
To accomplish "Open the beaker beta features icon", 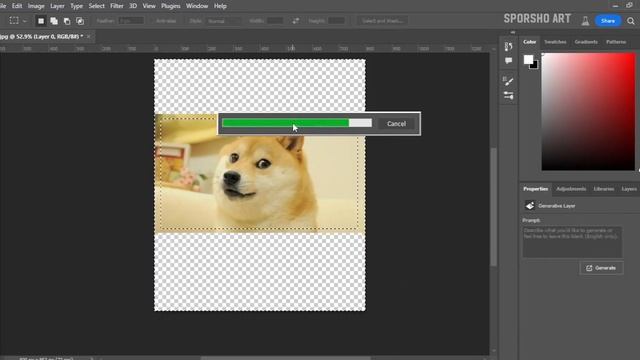I will pyautogui.click(x=585, y=21).
